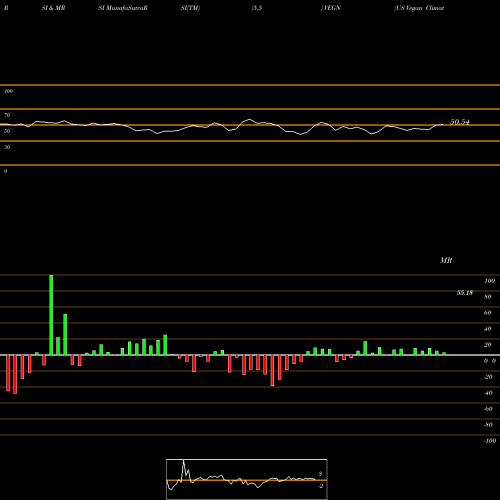Open the mini overview chart thumbnail
Image resolution: width=500 pixels, height=500 pixels.
point(247,479)
